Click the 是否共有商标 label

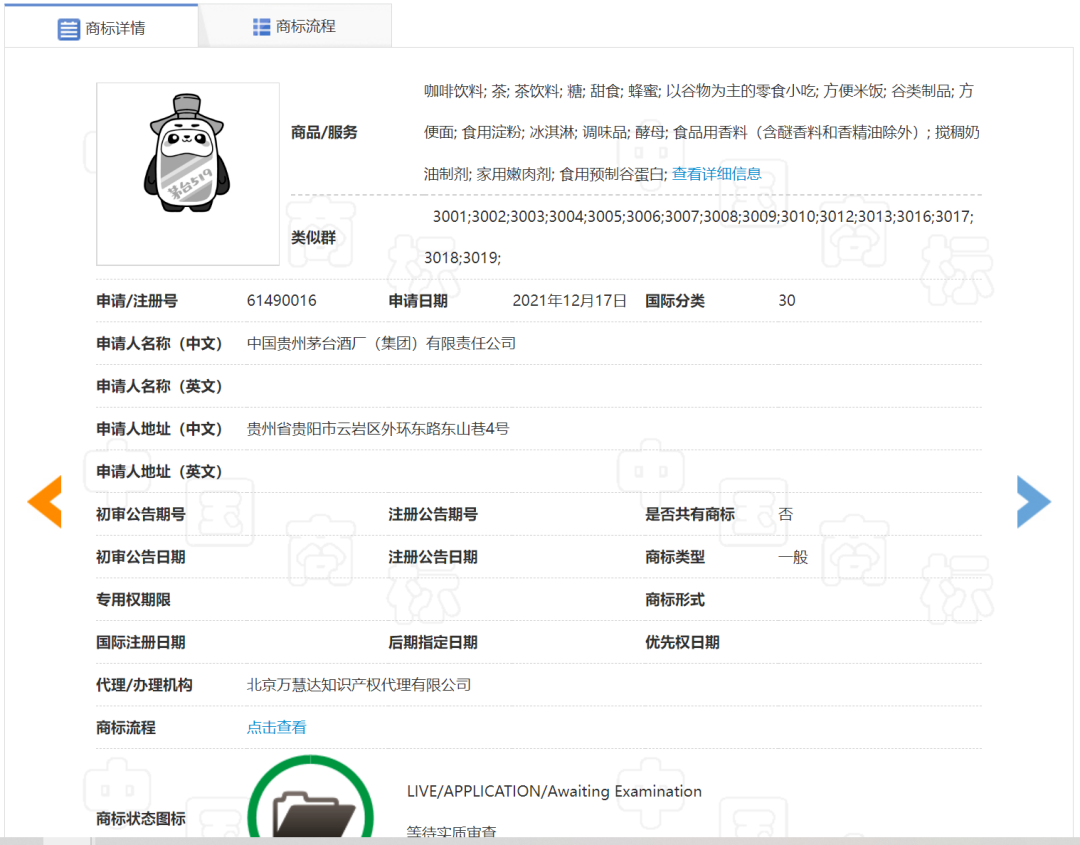coord(690,514)
